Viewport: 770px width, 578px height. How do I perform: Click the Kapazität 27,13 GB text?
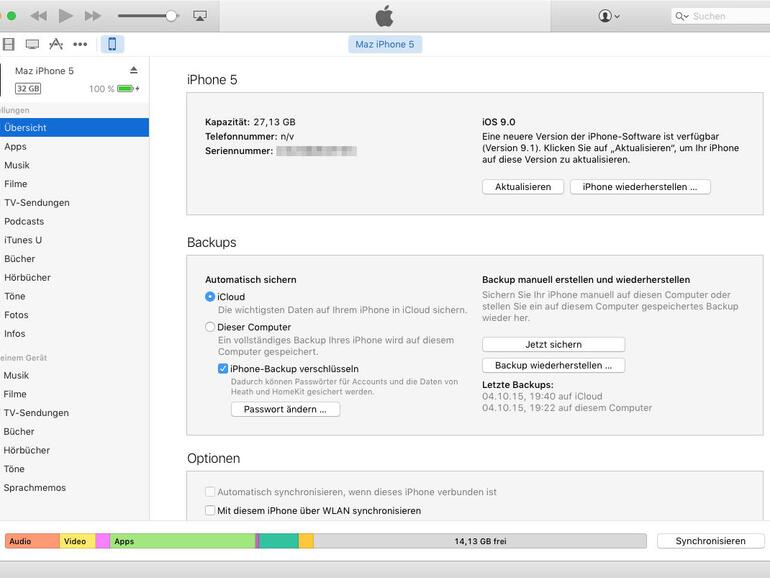coord(250,122)
